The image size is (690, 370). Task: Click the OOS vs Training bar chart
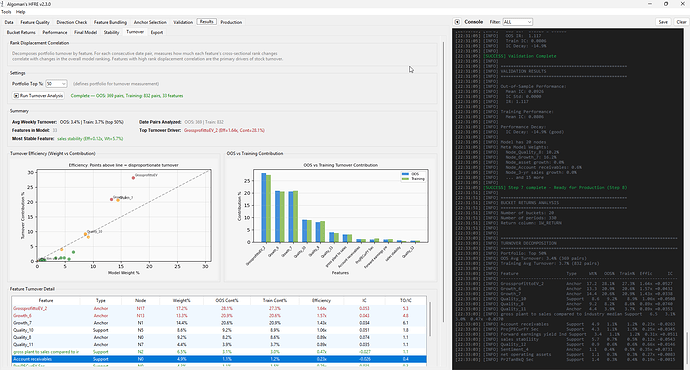coord(330,219)
